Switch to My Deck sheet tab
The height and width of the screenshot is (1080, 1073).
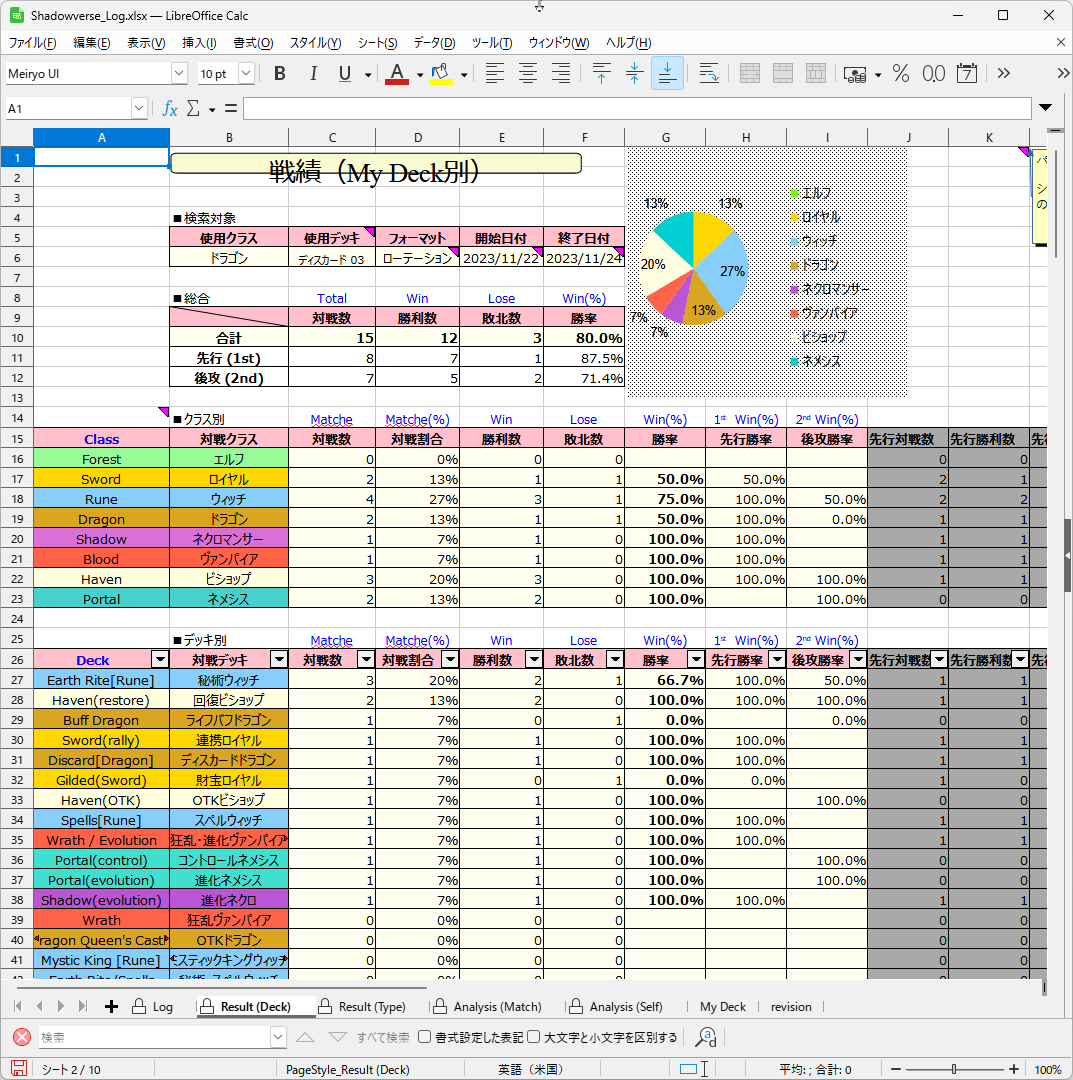[722, 1007]
